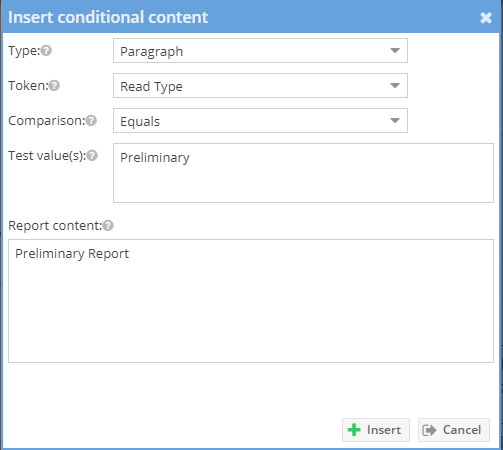Image resolution: width=503 pixels, height=450 pixels.
Task: Expand the Comparison dropdown arrow
Action: pyautogui.click(x=395, y=121)
